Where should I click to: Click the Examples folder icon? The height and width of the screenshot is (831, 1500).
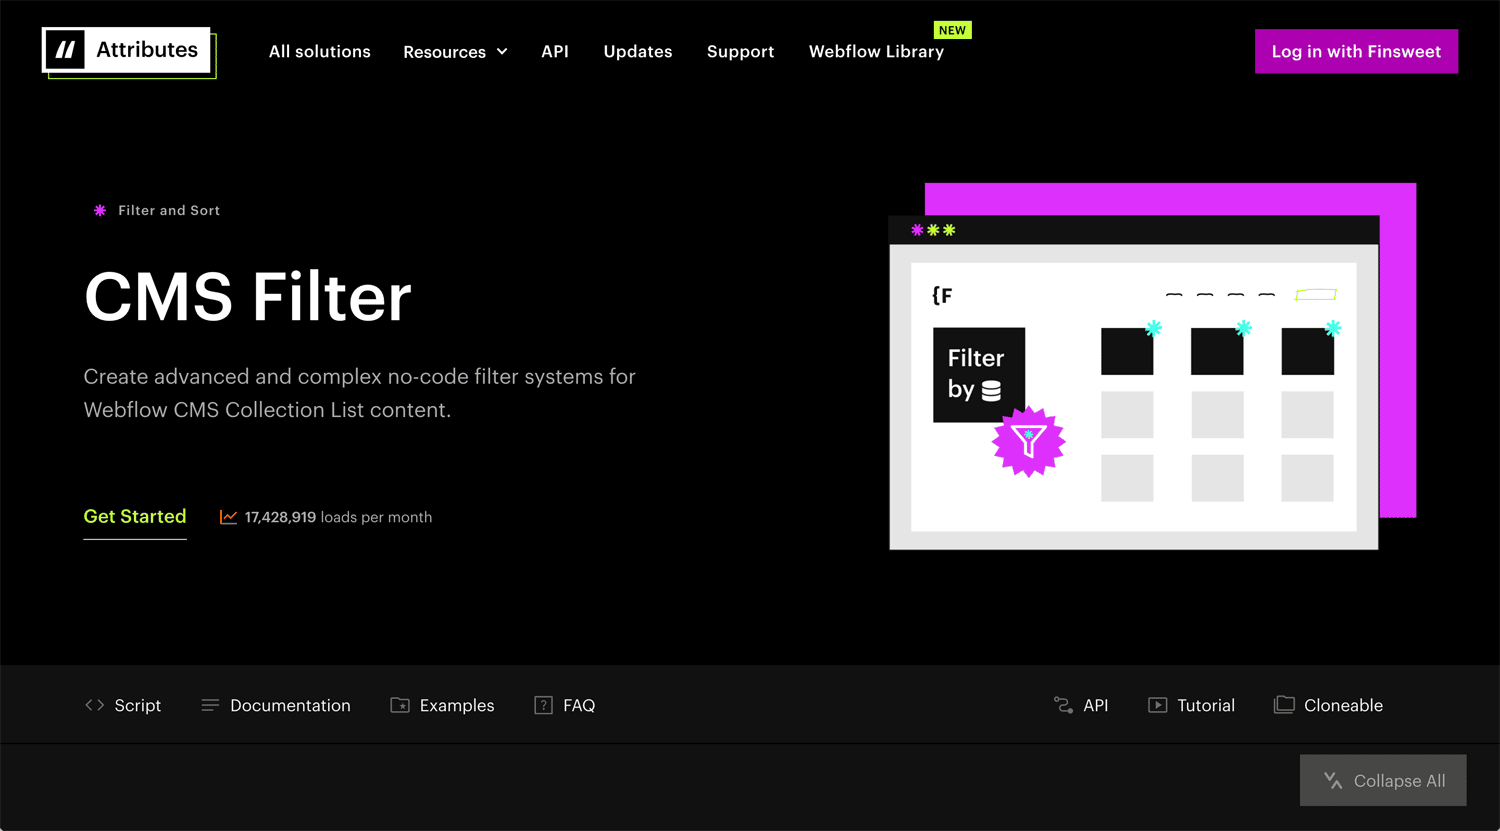400,705
